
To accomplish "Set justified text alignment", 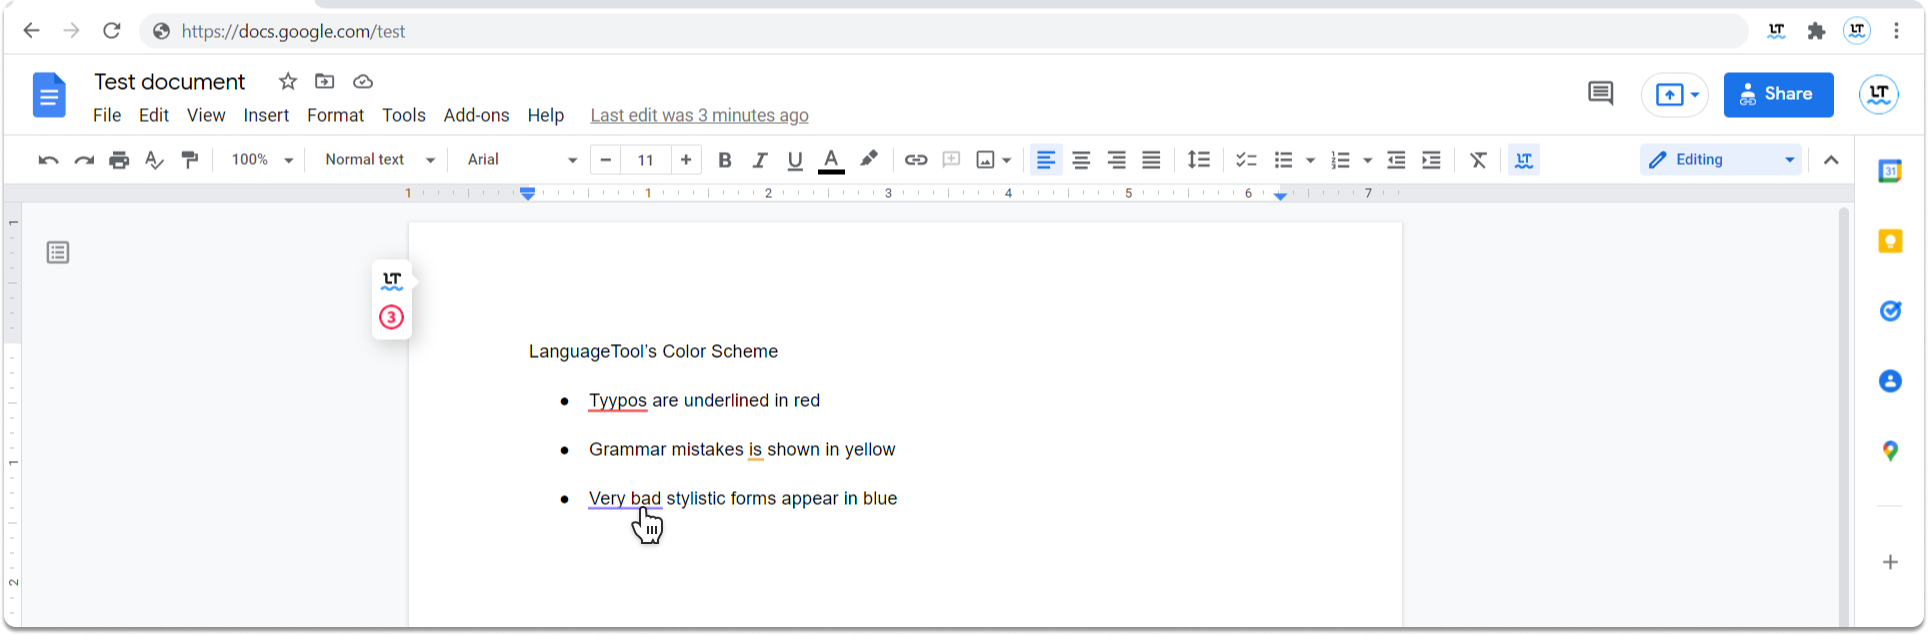I will point(1152,160).
